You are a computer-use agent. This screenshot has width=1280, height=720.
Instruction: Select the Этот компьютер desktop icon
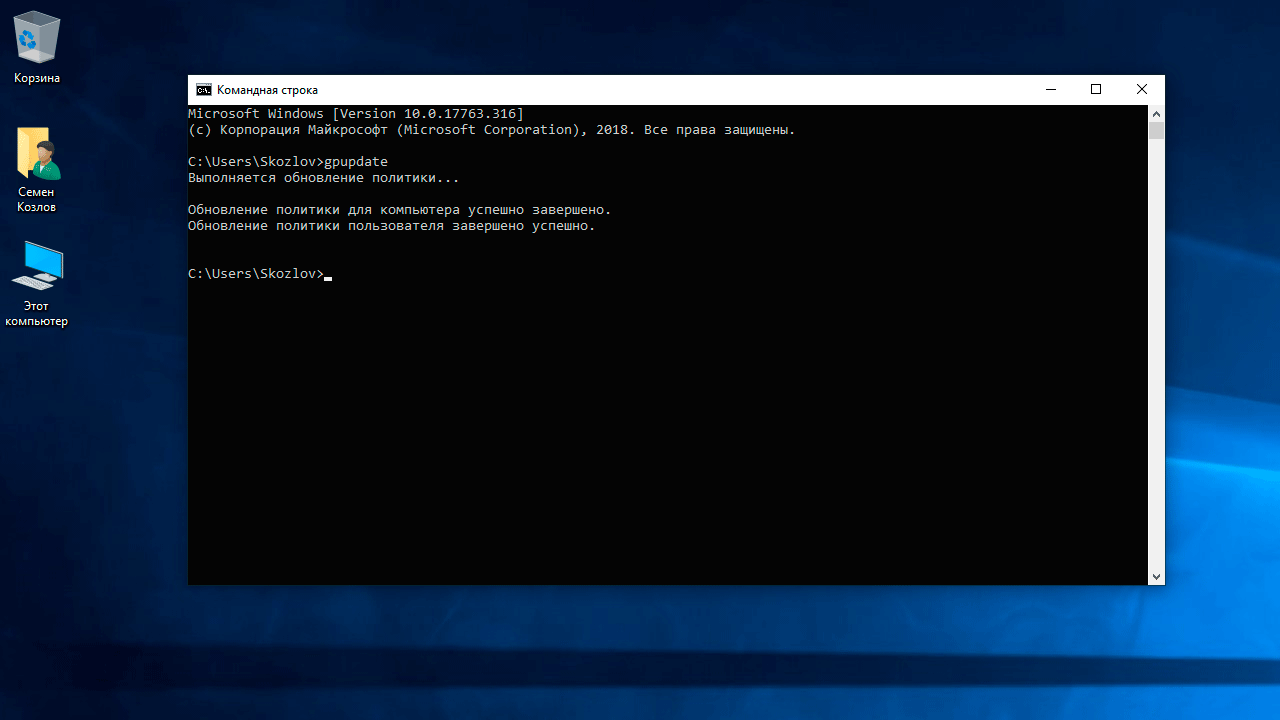coord(37,267)
